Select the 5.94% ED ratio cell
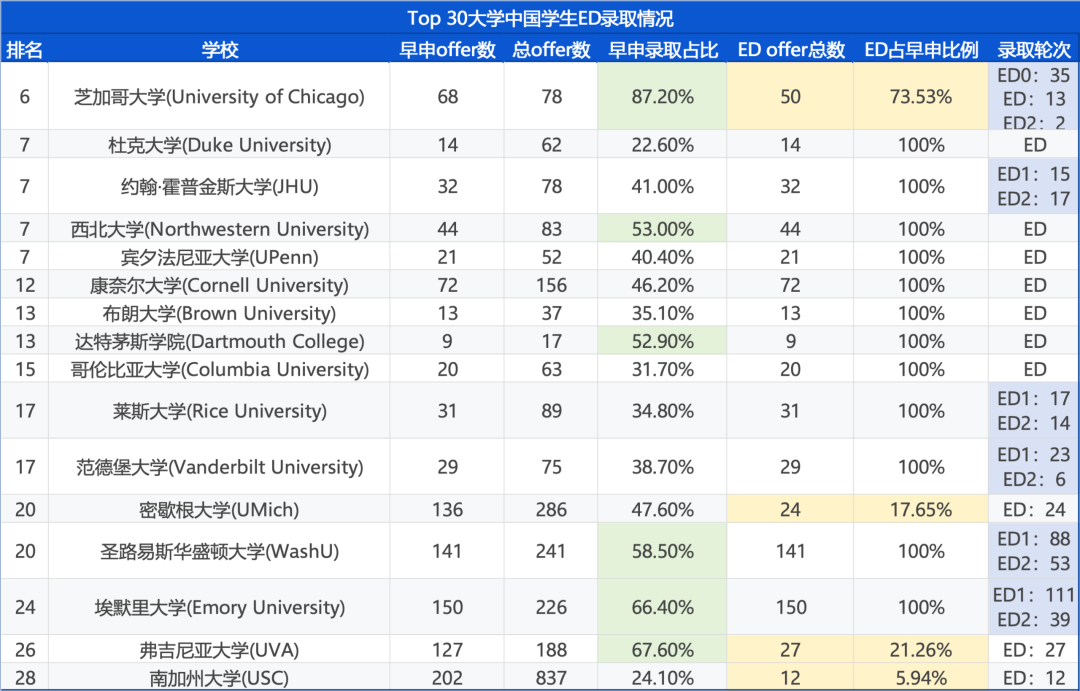The height and width of the screenshot is (691, 1080). (921, 677)
